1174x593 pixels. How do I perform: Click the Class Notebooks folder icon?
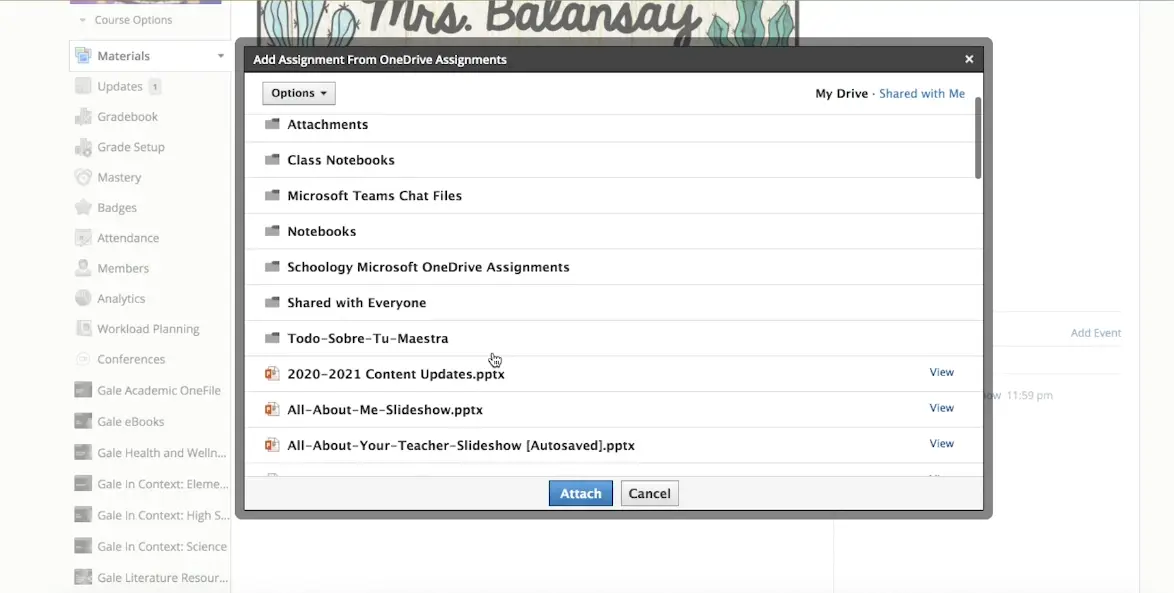click(272, 160)
